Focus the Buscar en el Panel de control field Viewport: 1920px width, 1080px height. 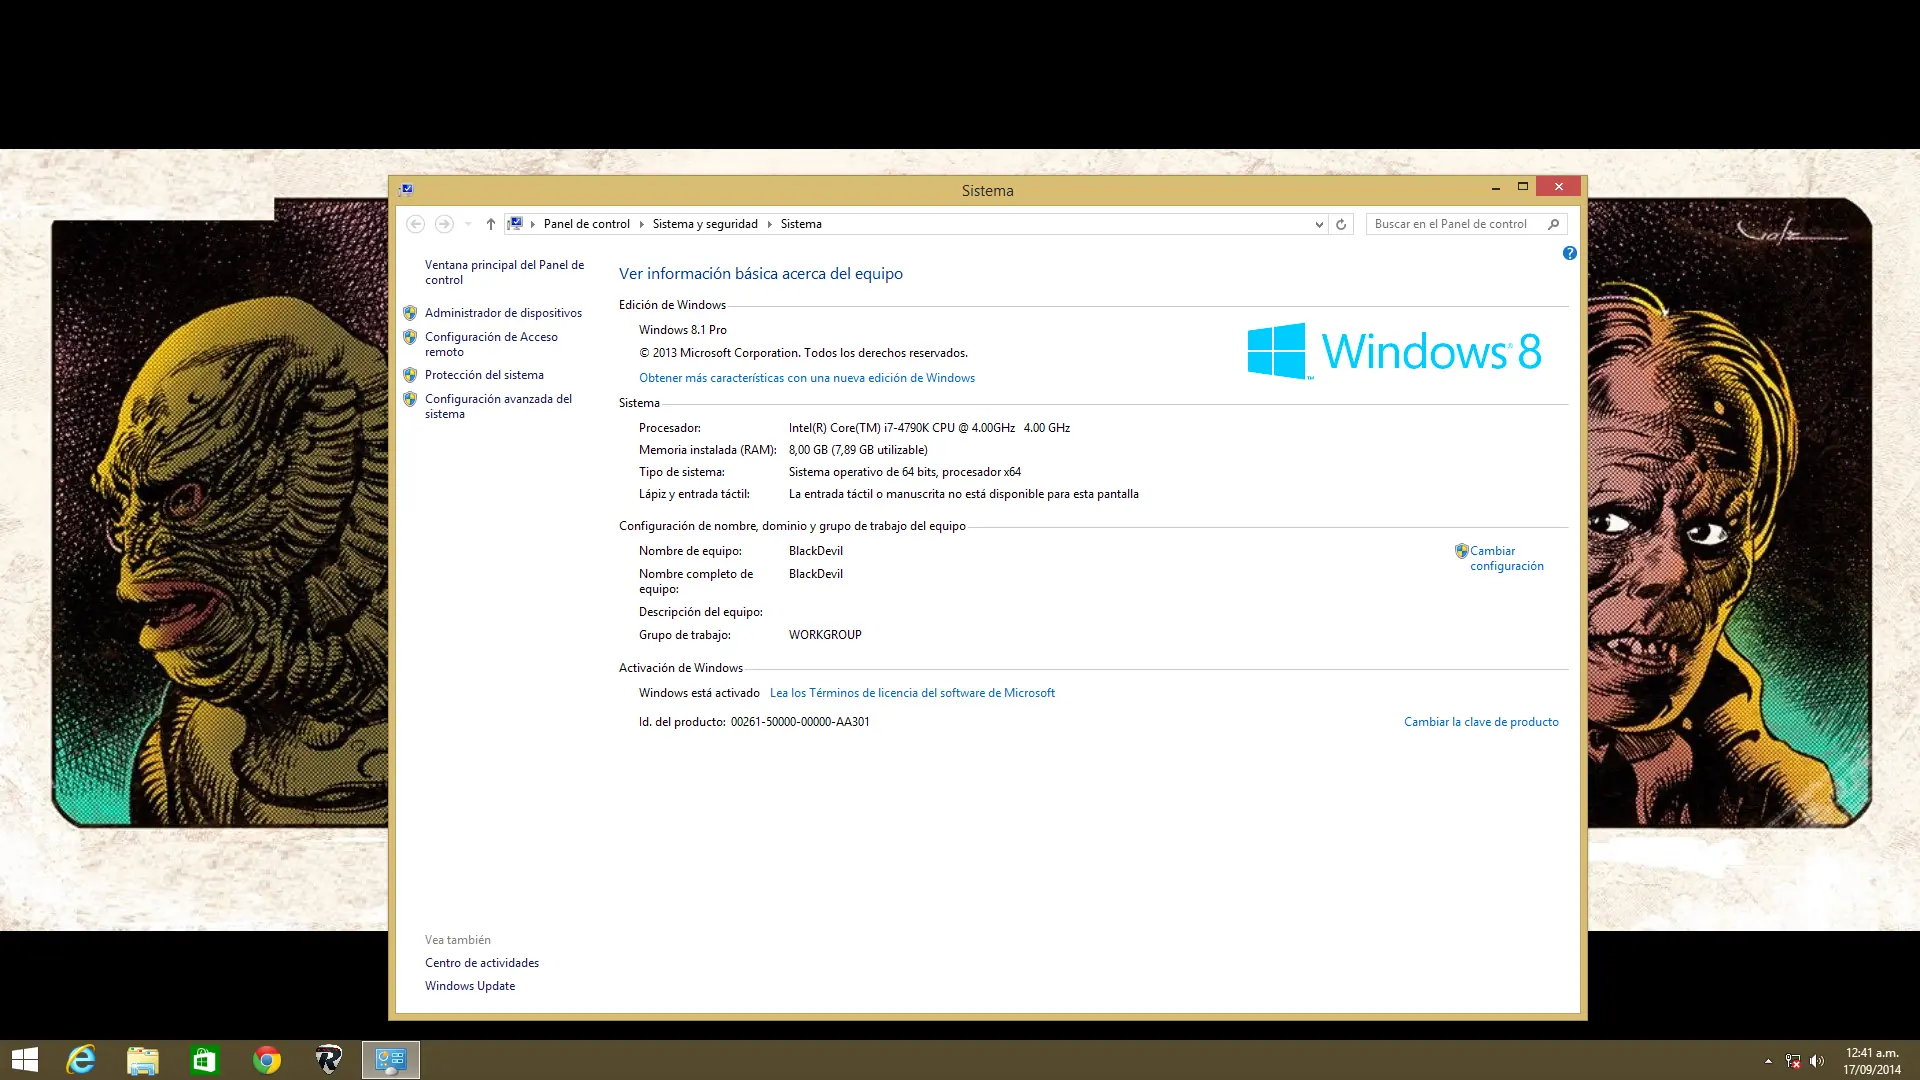(x=1466, y=224)
